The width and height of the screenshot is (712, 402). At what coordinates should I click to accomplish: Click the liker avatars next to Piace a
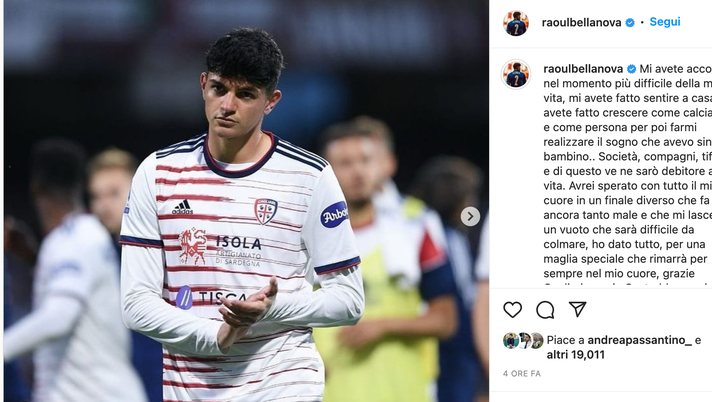523,340
